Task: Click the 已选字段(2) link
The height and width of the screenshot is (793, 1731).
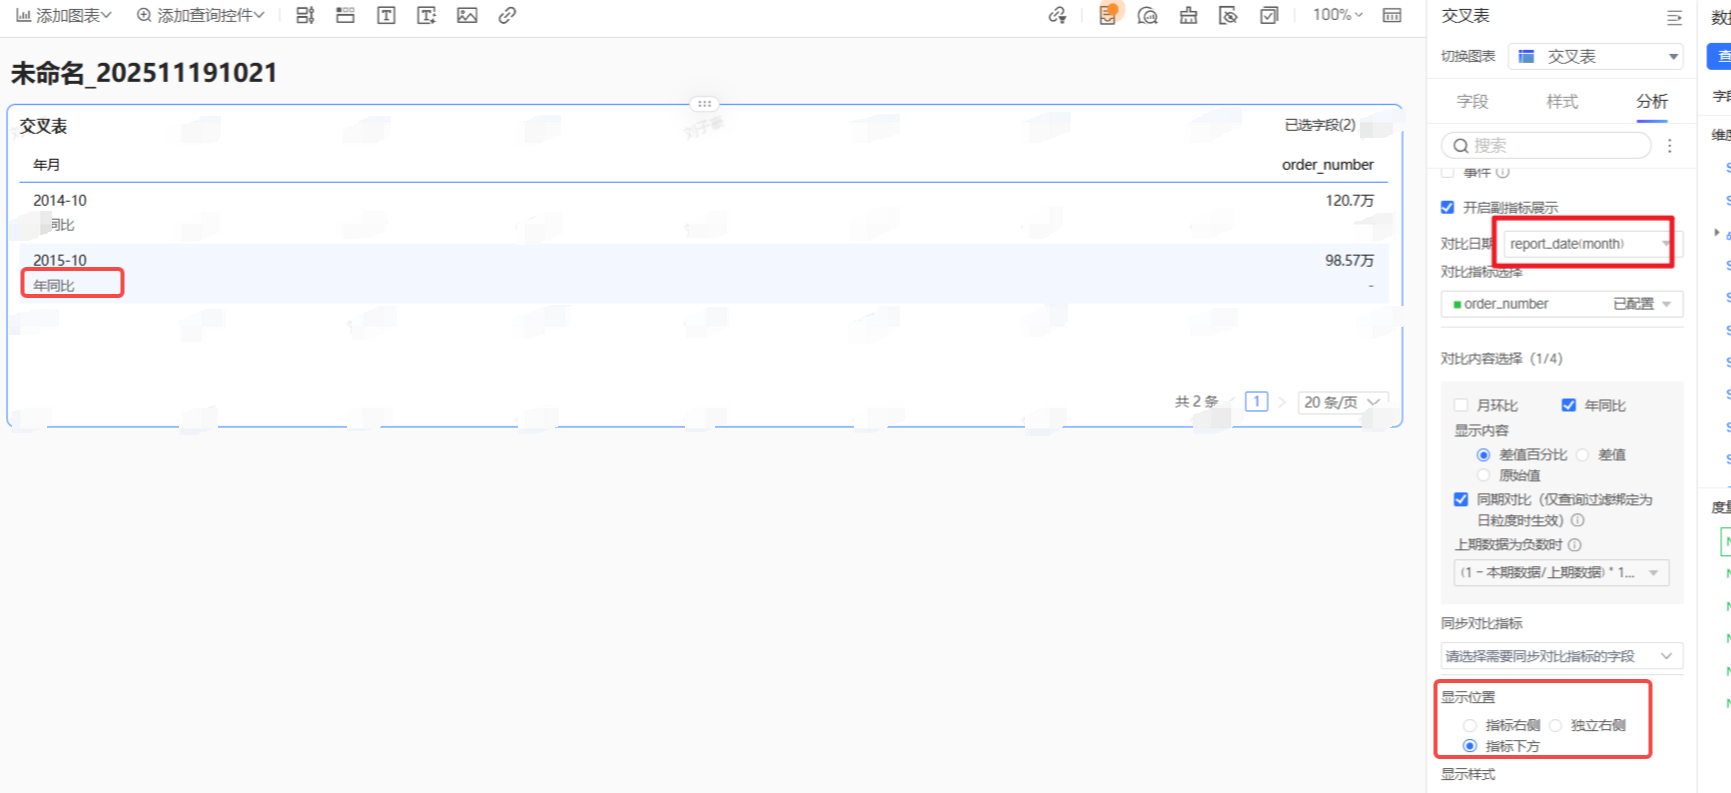Action: tap(1319, 125)
